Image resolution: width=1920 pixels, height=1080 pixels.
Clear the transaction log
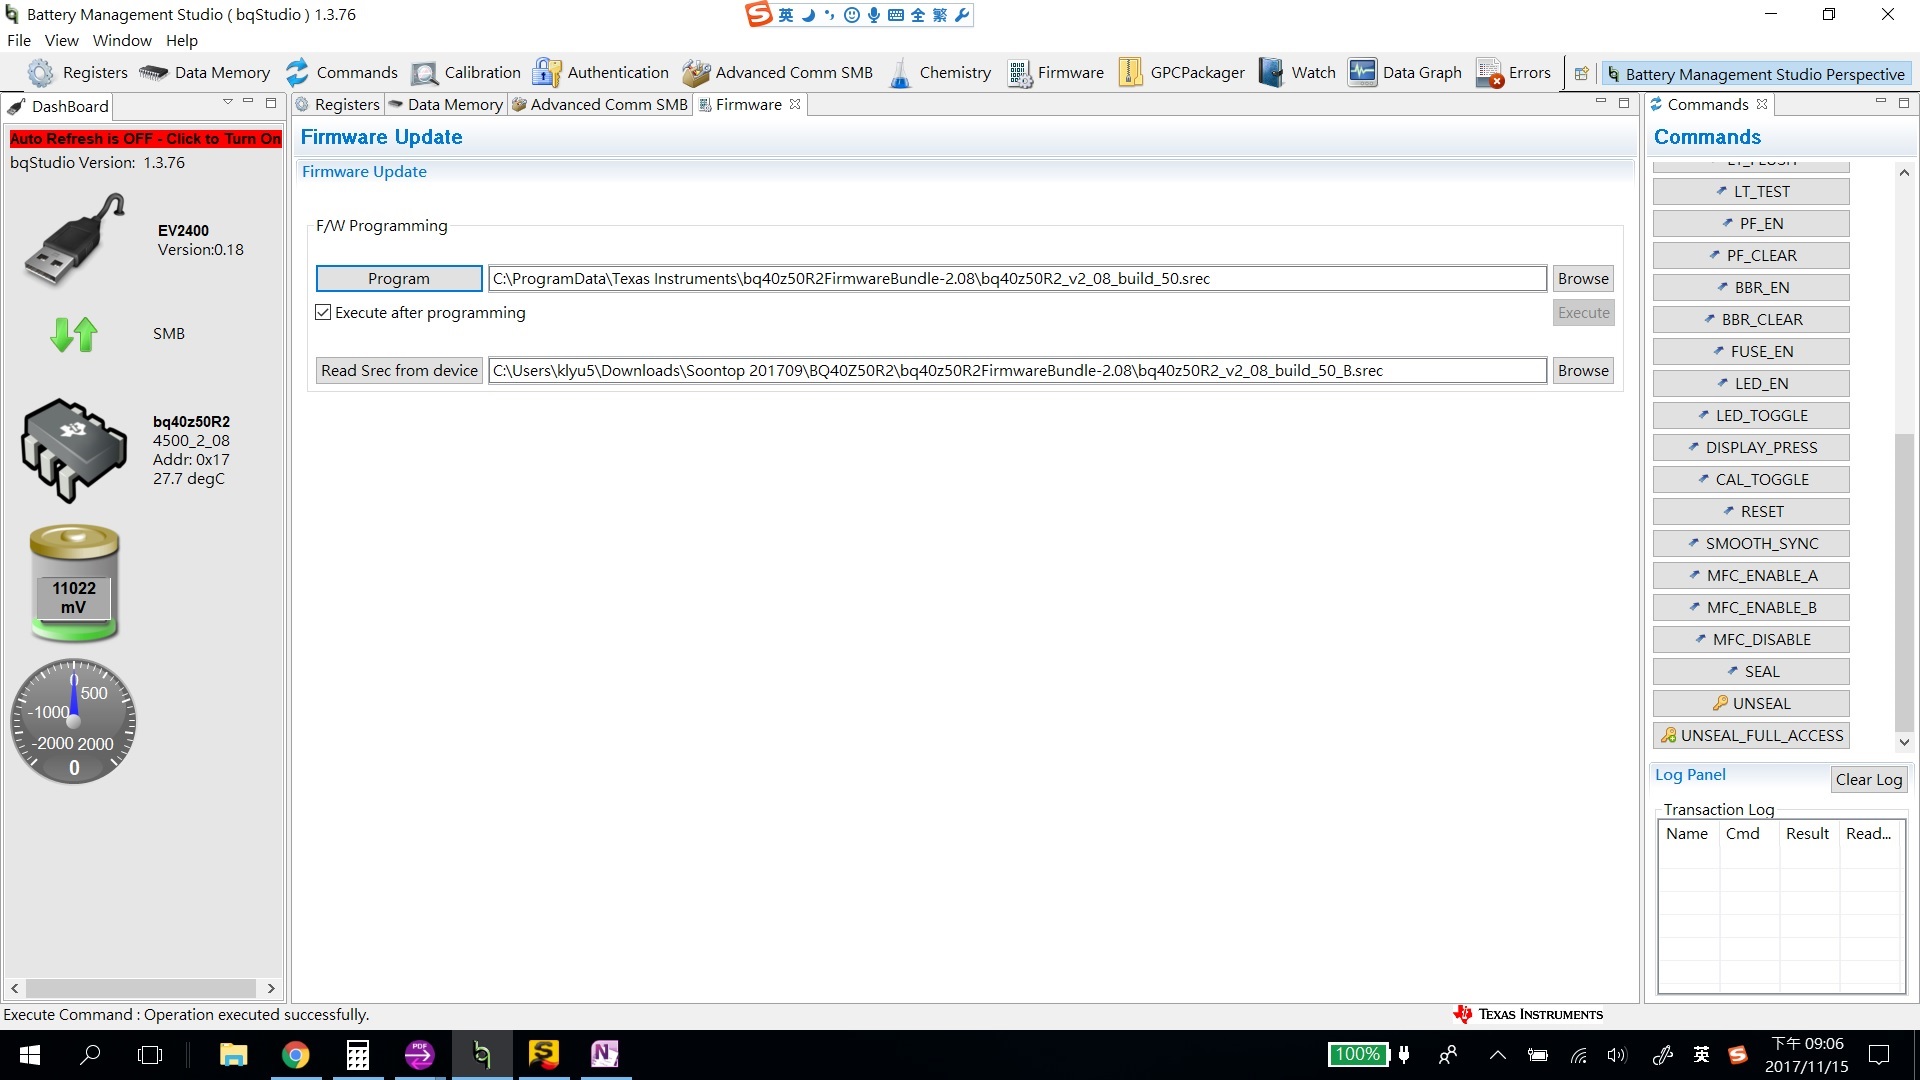(1868, 780)
